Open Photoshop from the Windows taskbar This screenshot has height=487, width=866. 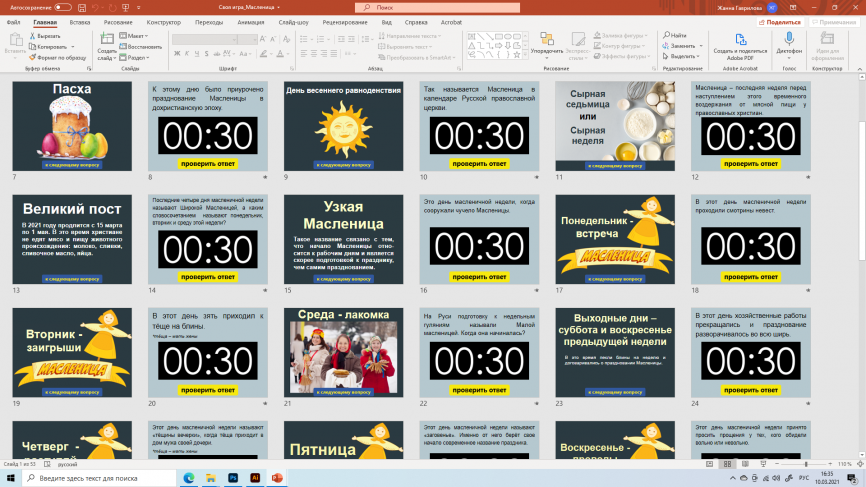click(x=231, y=479)
